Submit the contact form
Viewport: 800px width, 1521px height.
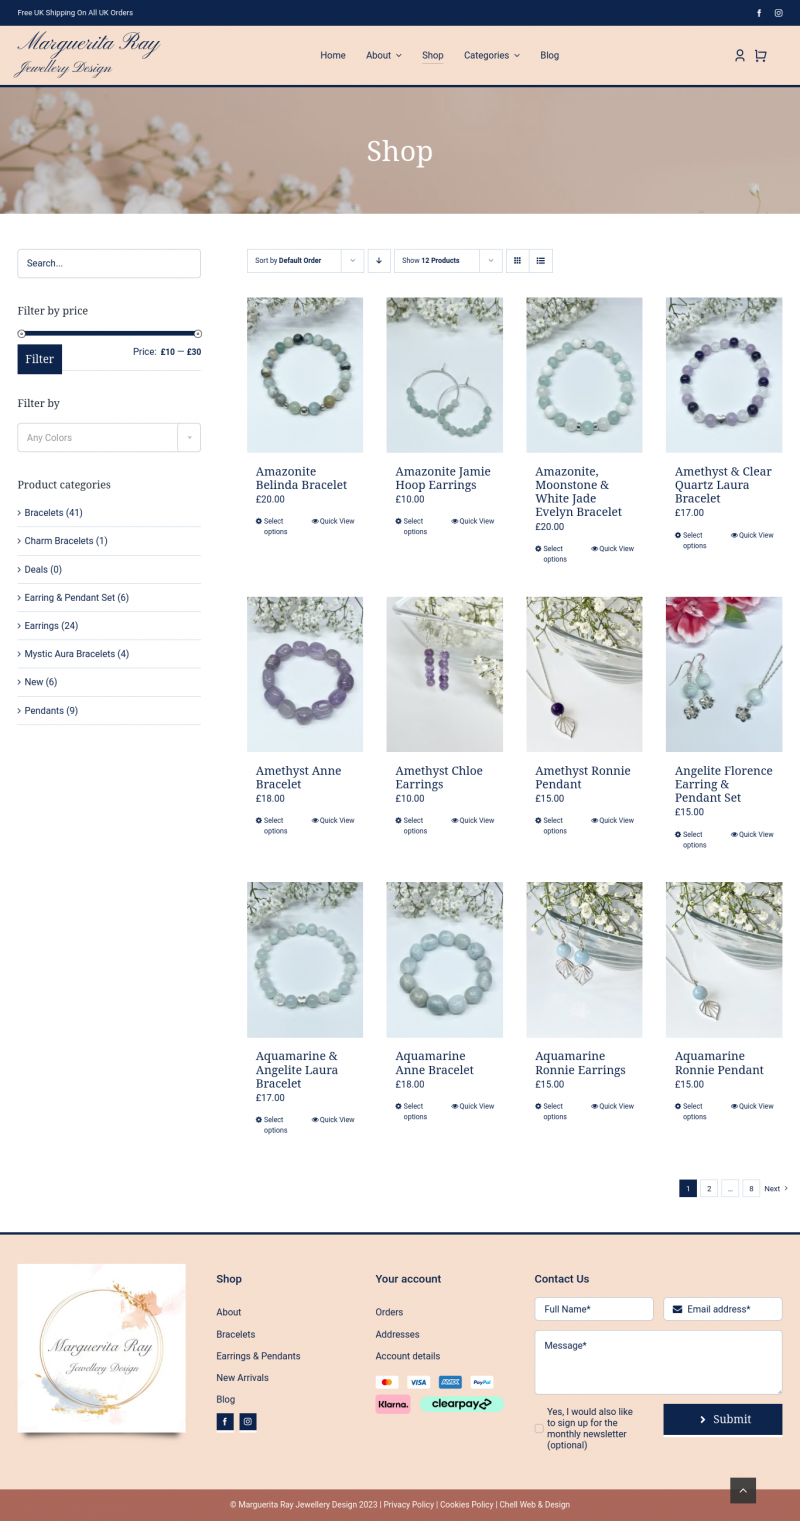point(723,1419)
